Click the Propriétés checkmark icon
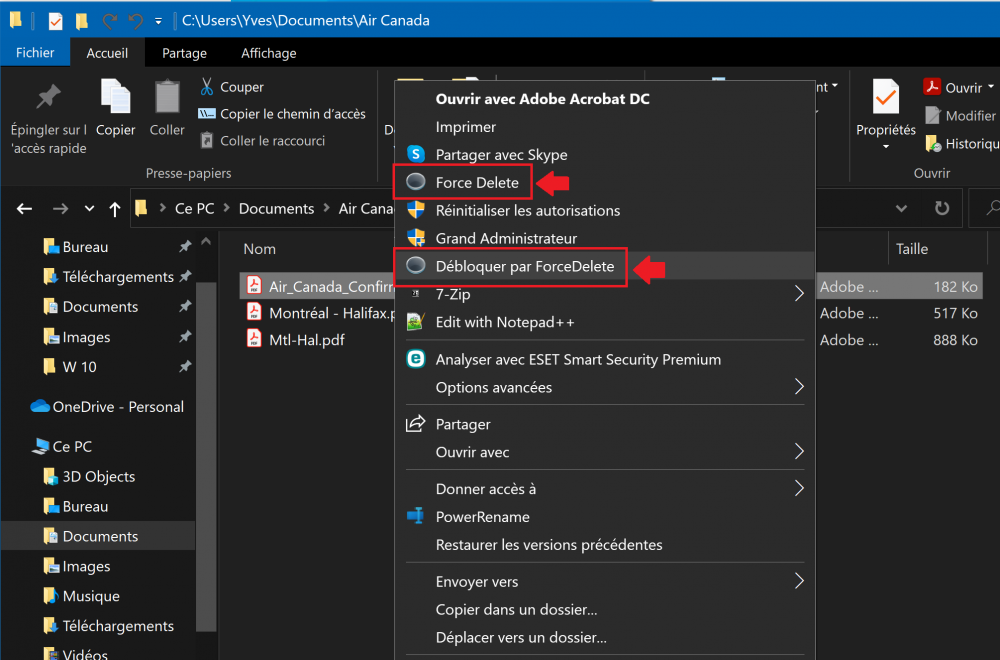 [885, 98]
